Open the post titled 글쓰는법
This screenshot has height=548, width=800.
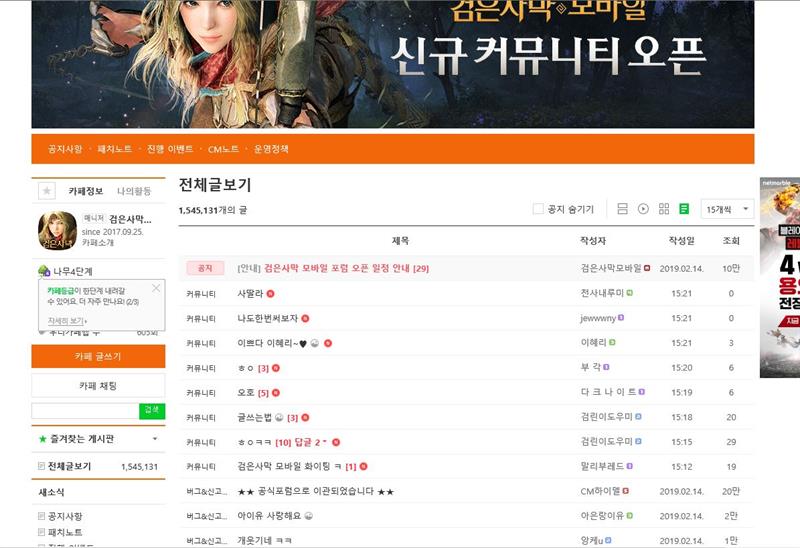(x=255, y=417)
